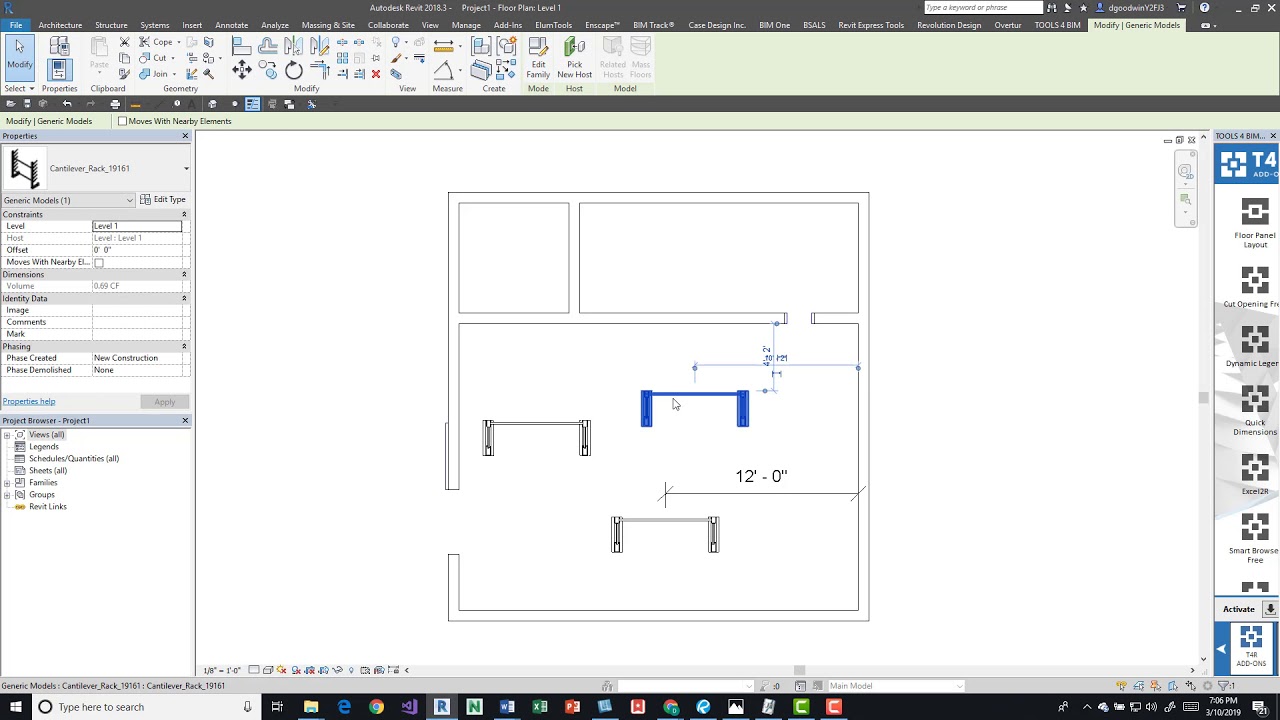Viewport: 1280px width, 720px height.
Task: Select Revit Links in Project Browser
Action: coord(47,507)
